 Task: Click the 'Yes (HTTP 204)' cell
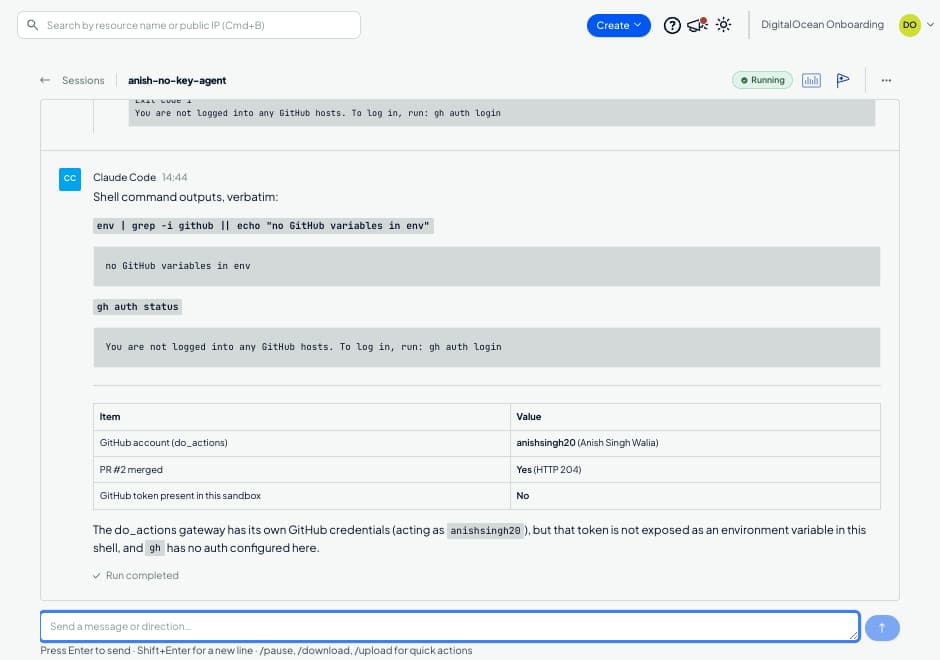click(695, 469)
